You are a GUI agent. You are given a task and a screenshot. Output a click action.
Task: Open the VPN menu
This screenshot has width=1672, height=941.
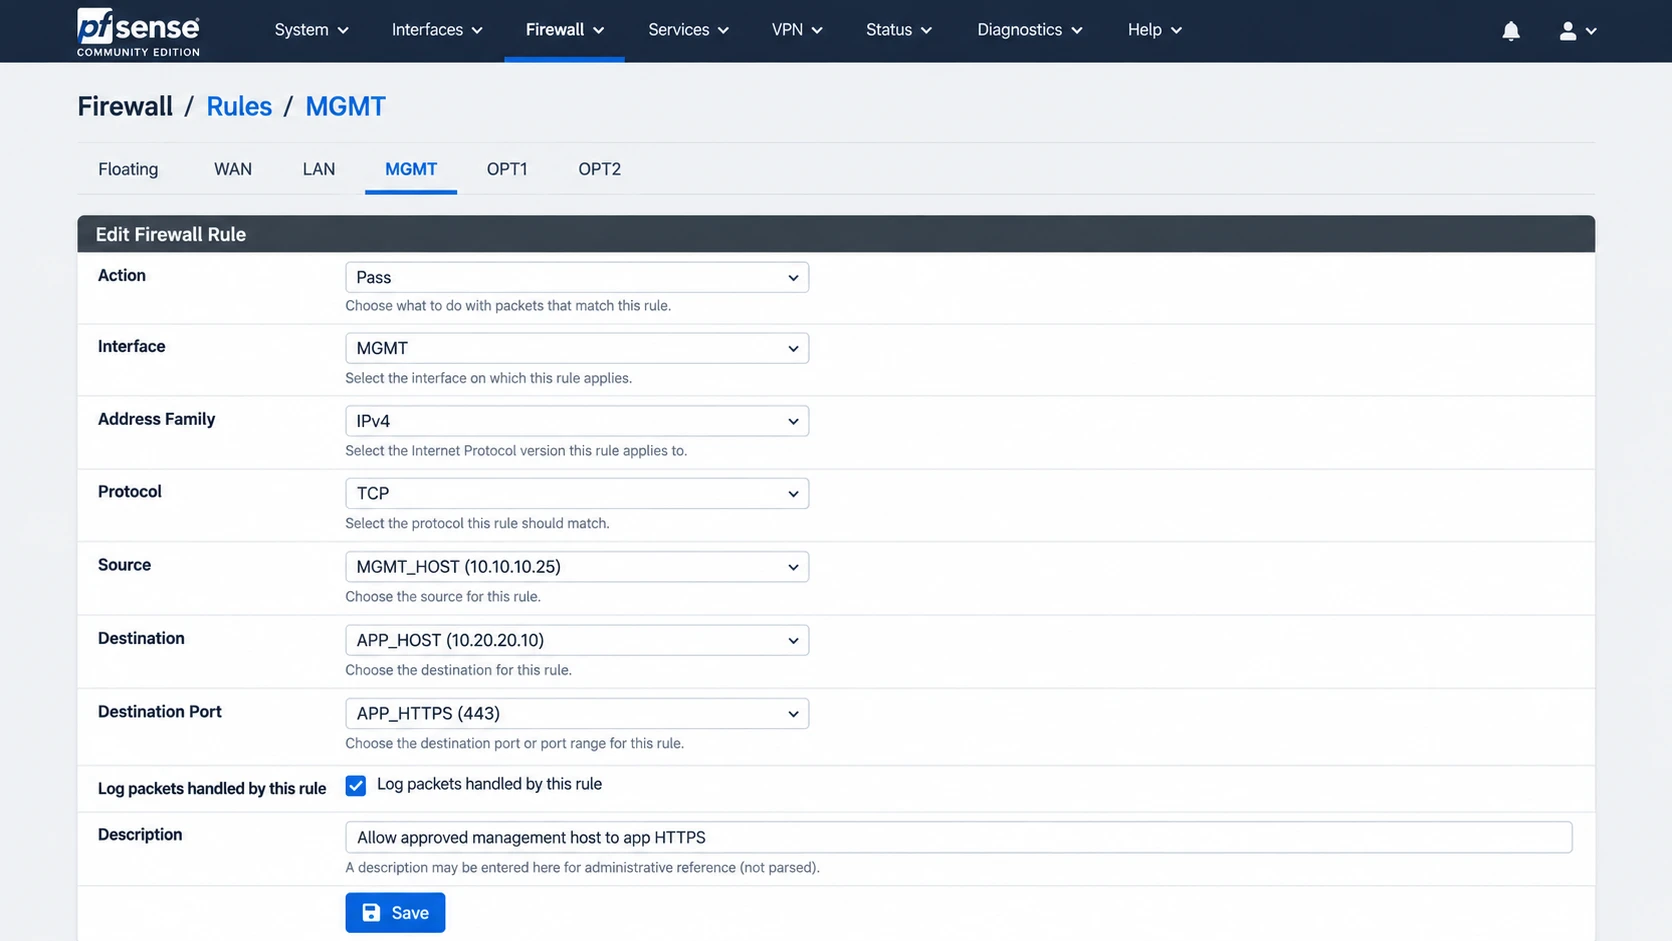point(797,30)
